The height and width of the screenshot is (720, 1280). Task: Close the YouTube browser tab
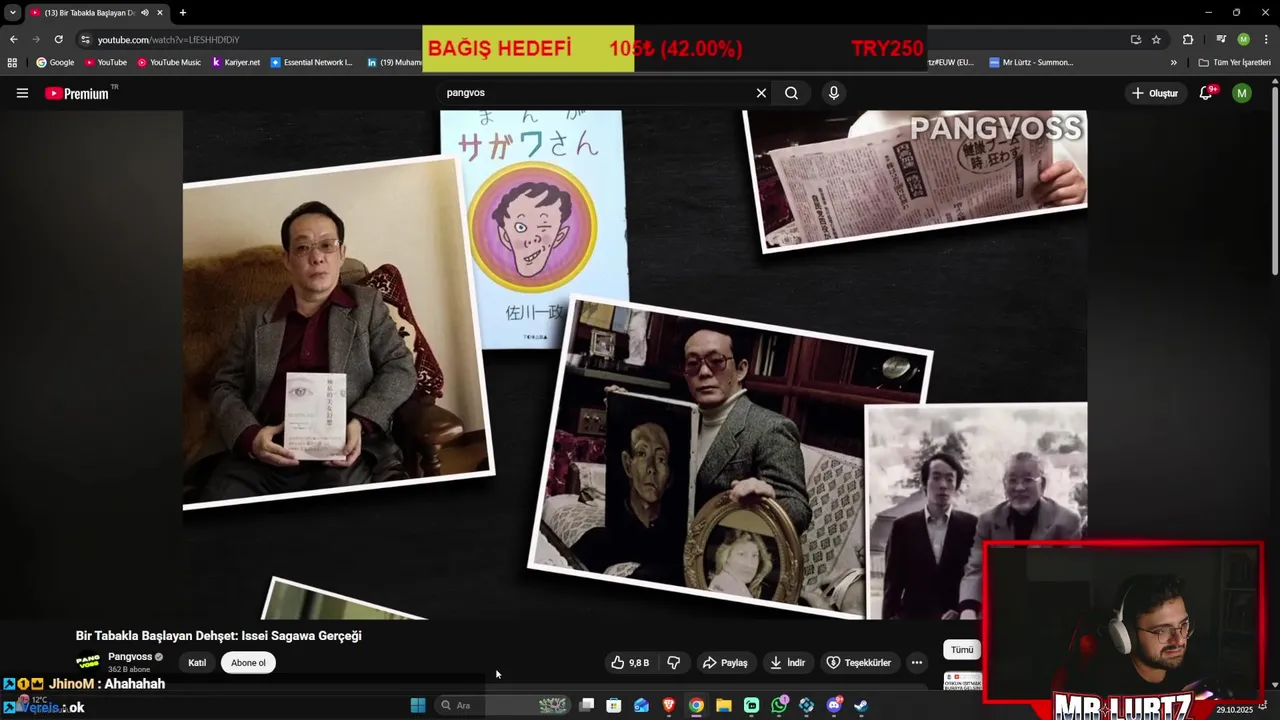[160, 13]
